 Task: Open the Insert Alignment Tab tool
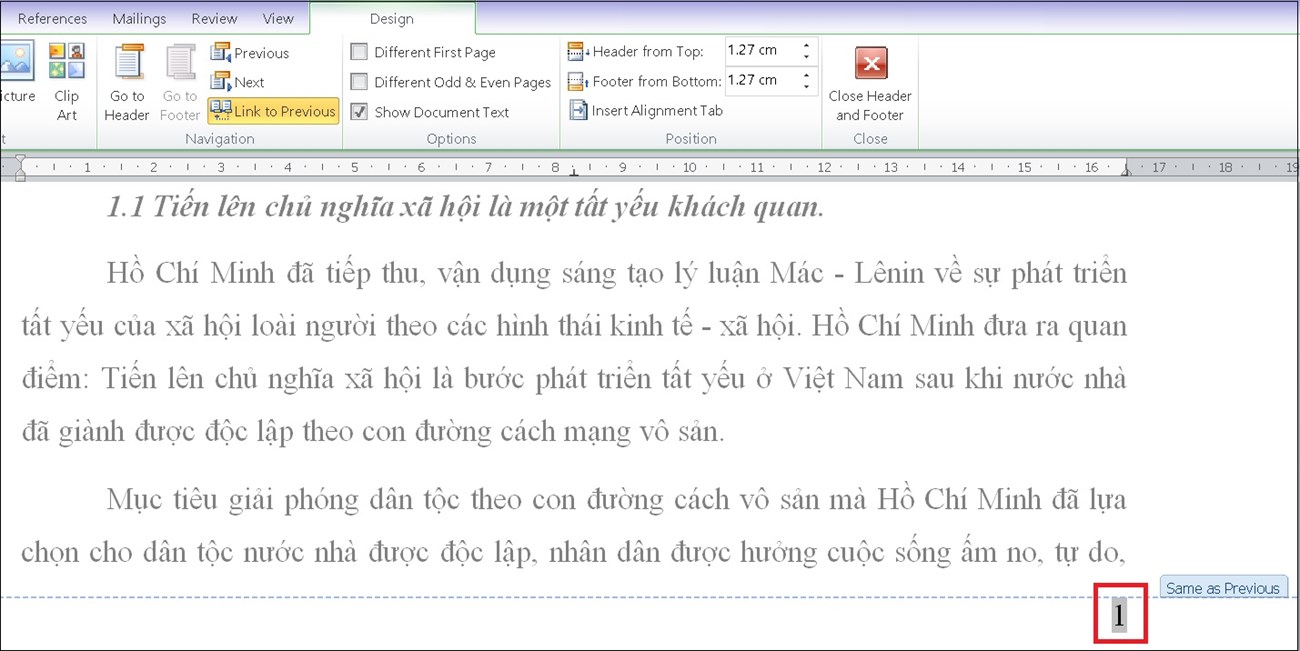tap(645, 110)
